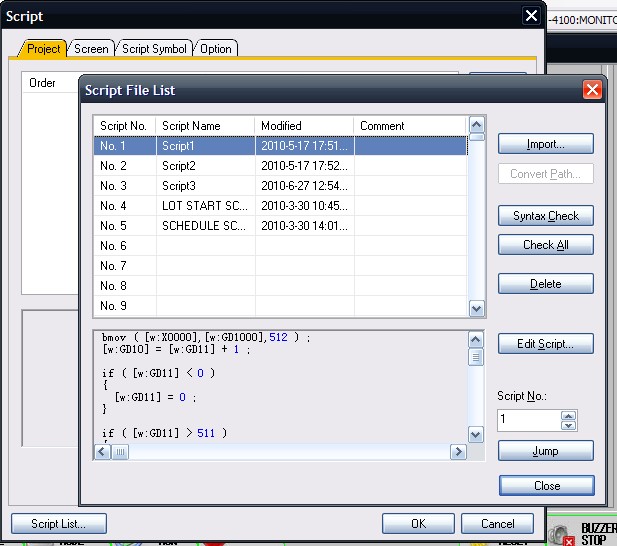The width and height of the screenshot is (617, 546).
Task: Delete the selected script
Action: (x=545, y=283)
